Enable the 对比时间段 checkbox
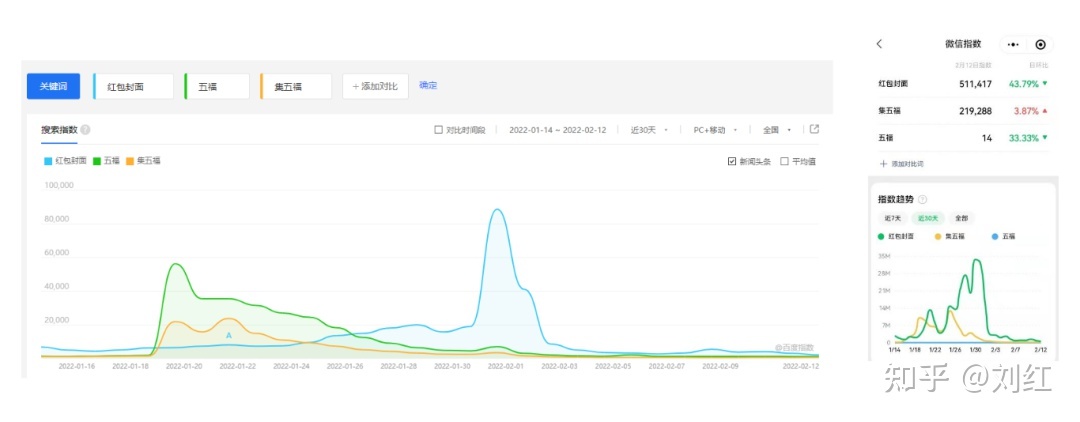 [x=439, y=130]
